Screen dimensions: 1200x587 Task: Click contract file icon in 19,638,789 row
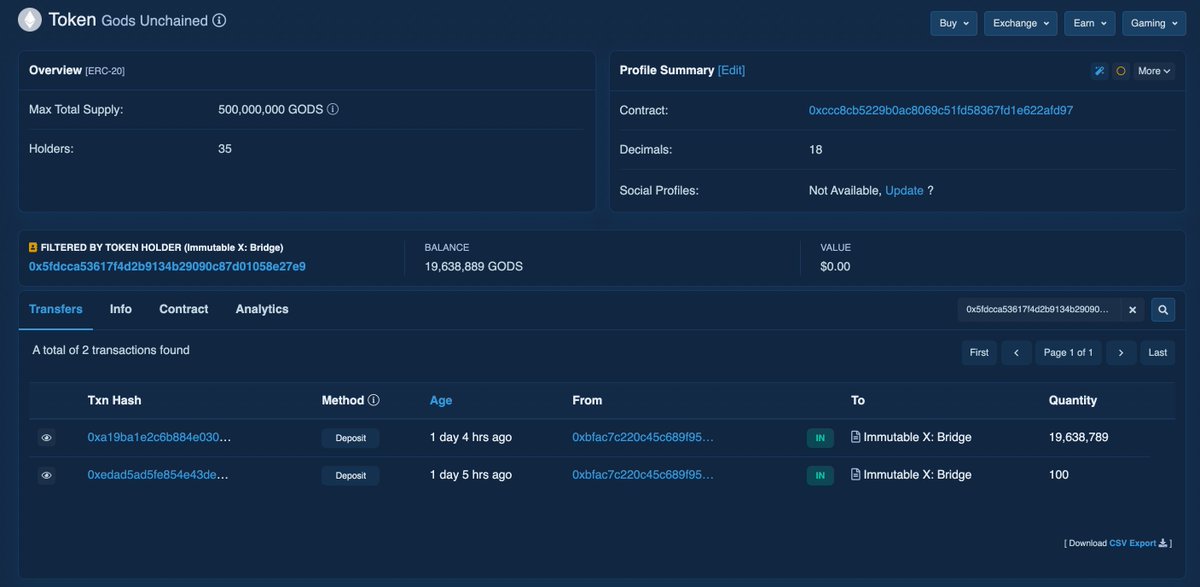[x=855, y=437]
